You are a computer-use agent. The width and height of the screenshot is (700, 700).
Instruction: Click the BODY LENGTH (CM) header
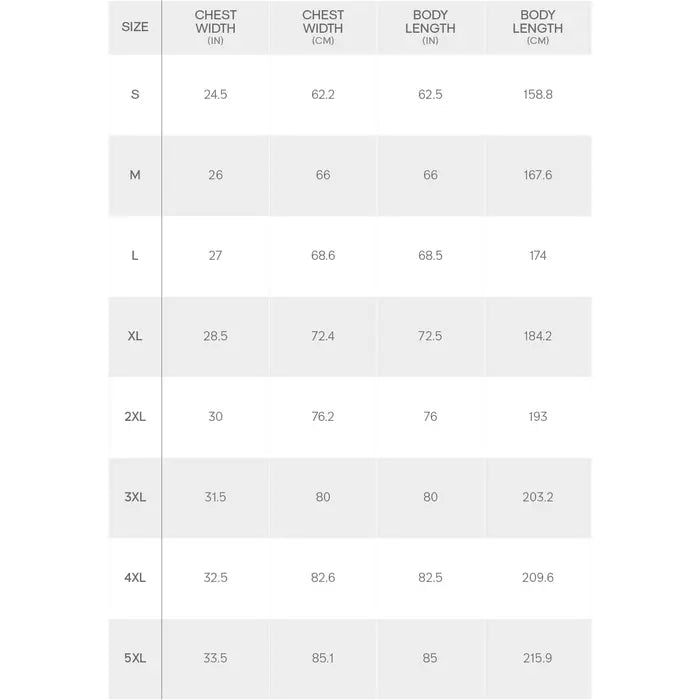tap(538, 27)
